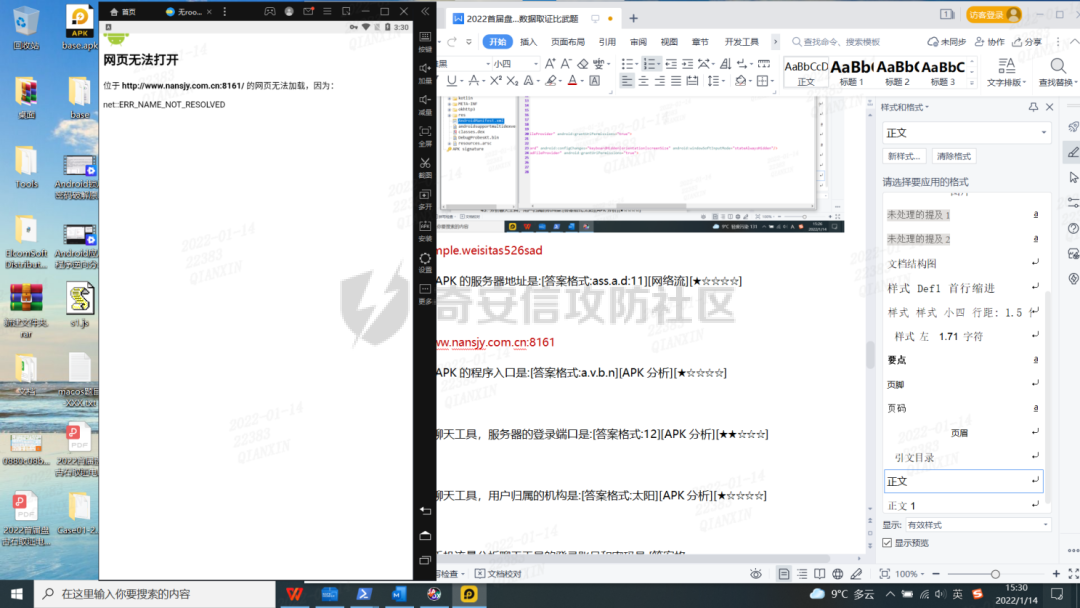Click the 新样式 button
The image size is (1080, 608).
[x=903, y=157]
